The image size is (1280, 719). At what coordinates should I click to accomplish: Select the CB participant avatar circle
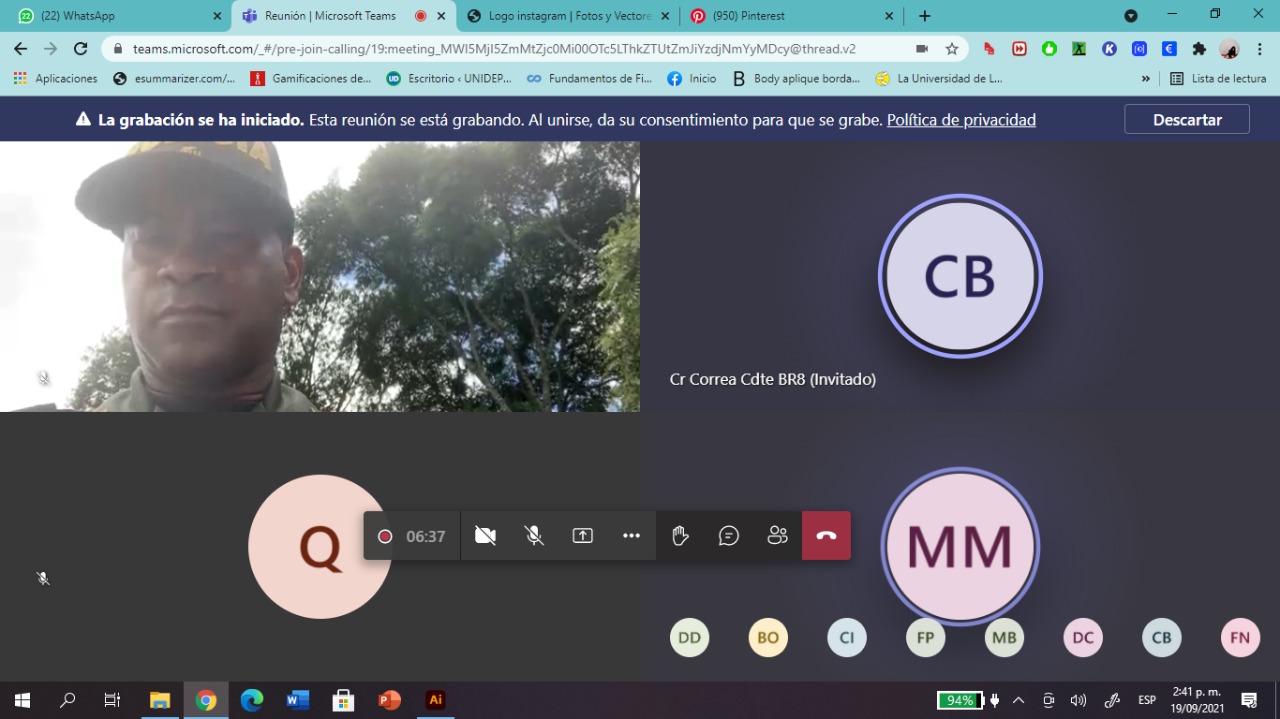pyautogui.click(x=960, y=276)
